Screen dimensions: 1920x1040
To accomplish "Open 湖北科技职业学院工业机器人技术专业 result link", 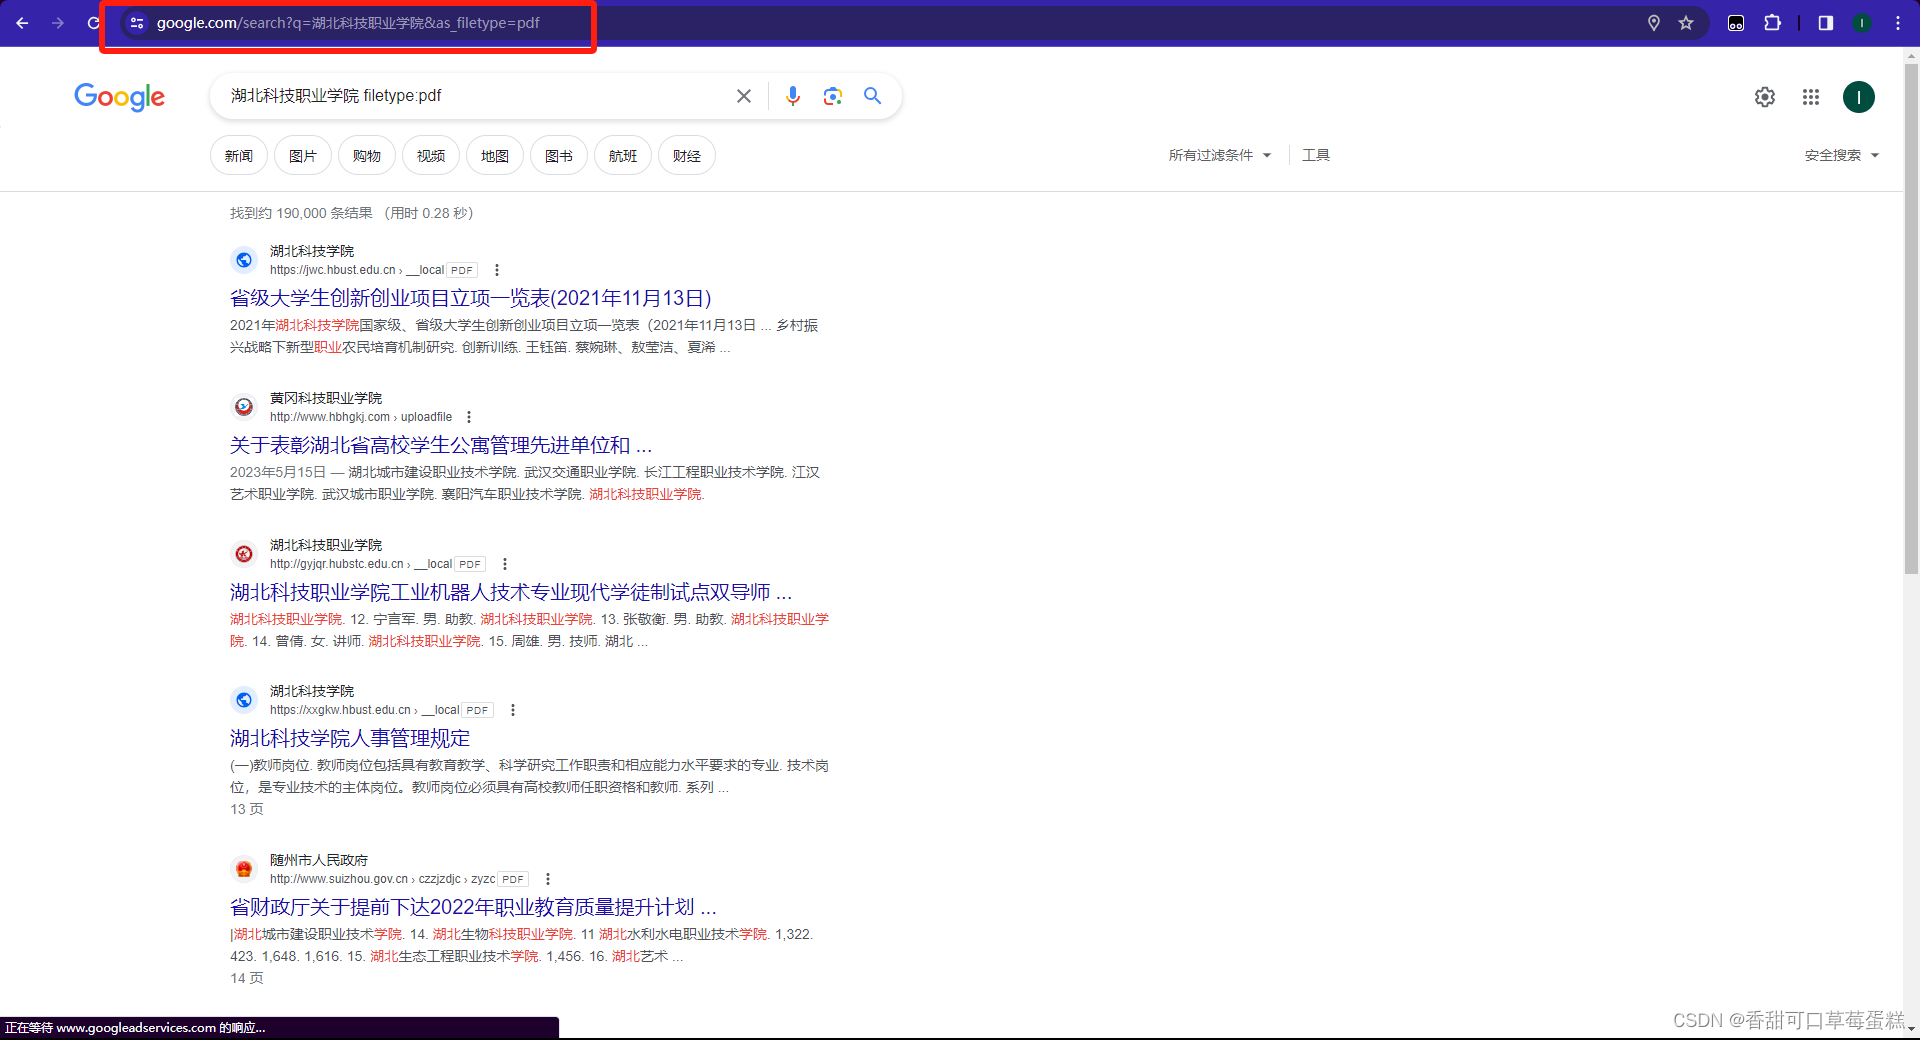I will pos(511,592).
